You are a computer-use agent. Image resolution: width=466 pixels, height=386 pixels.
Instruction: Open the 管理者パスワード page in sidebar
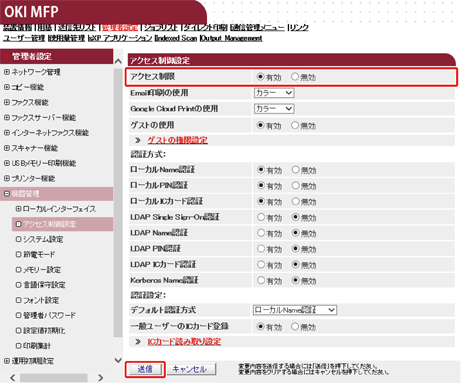click(x=49, y=315)
